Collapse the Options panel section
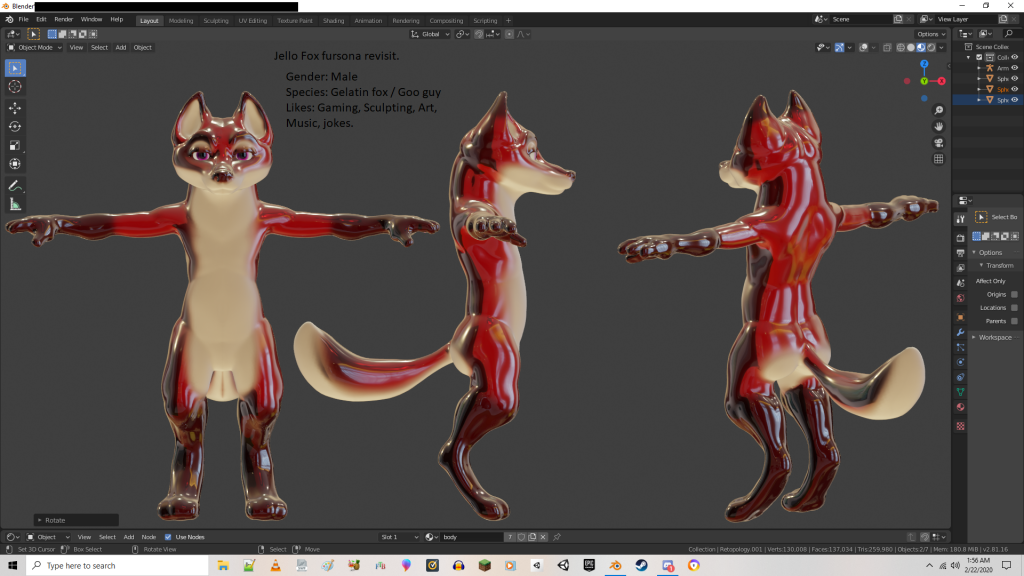The height and width of the screenshot is (576, 1024). 990,252
